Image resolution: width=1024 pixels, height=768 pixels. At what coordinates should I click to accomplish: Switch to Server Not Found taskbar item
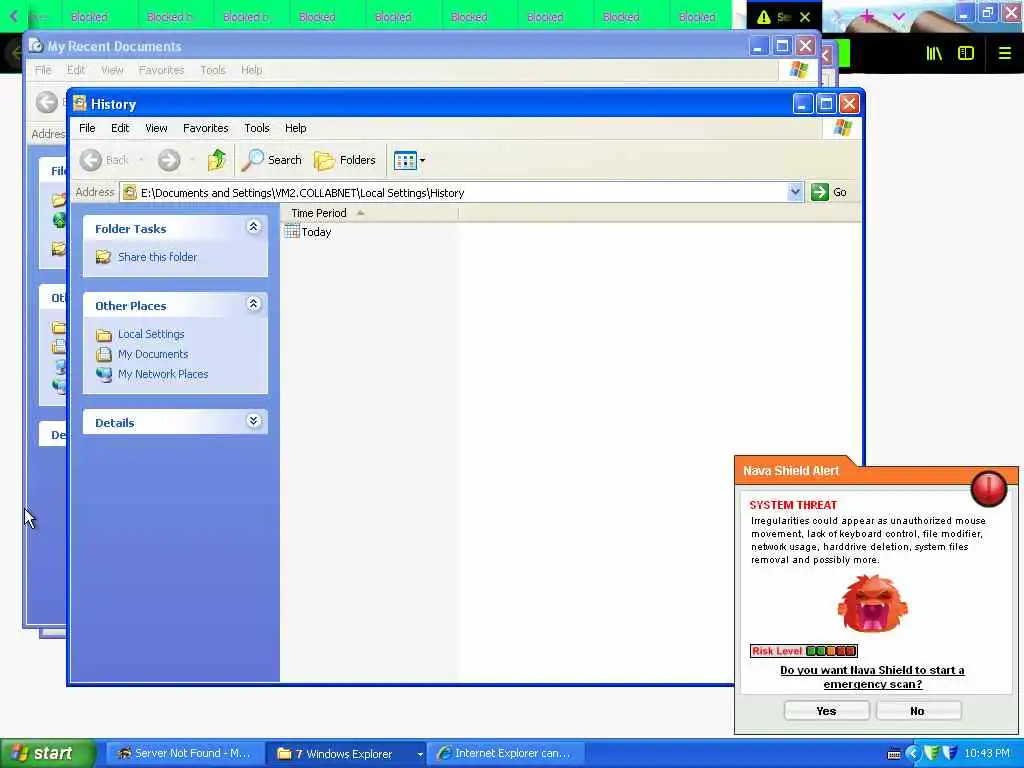(184, 754)
